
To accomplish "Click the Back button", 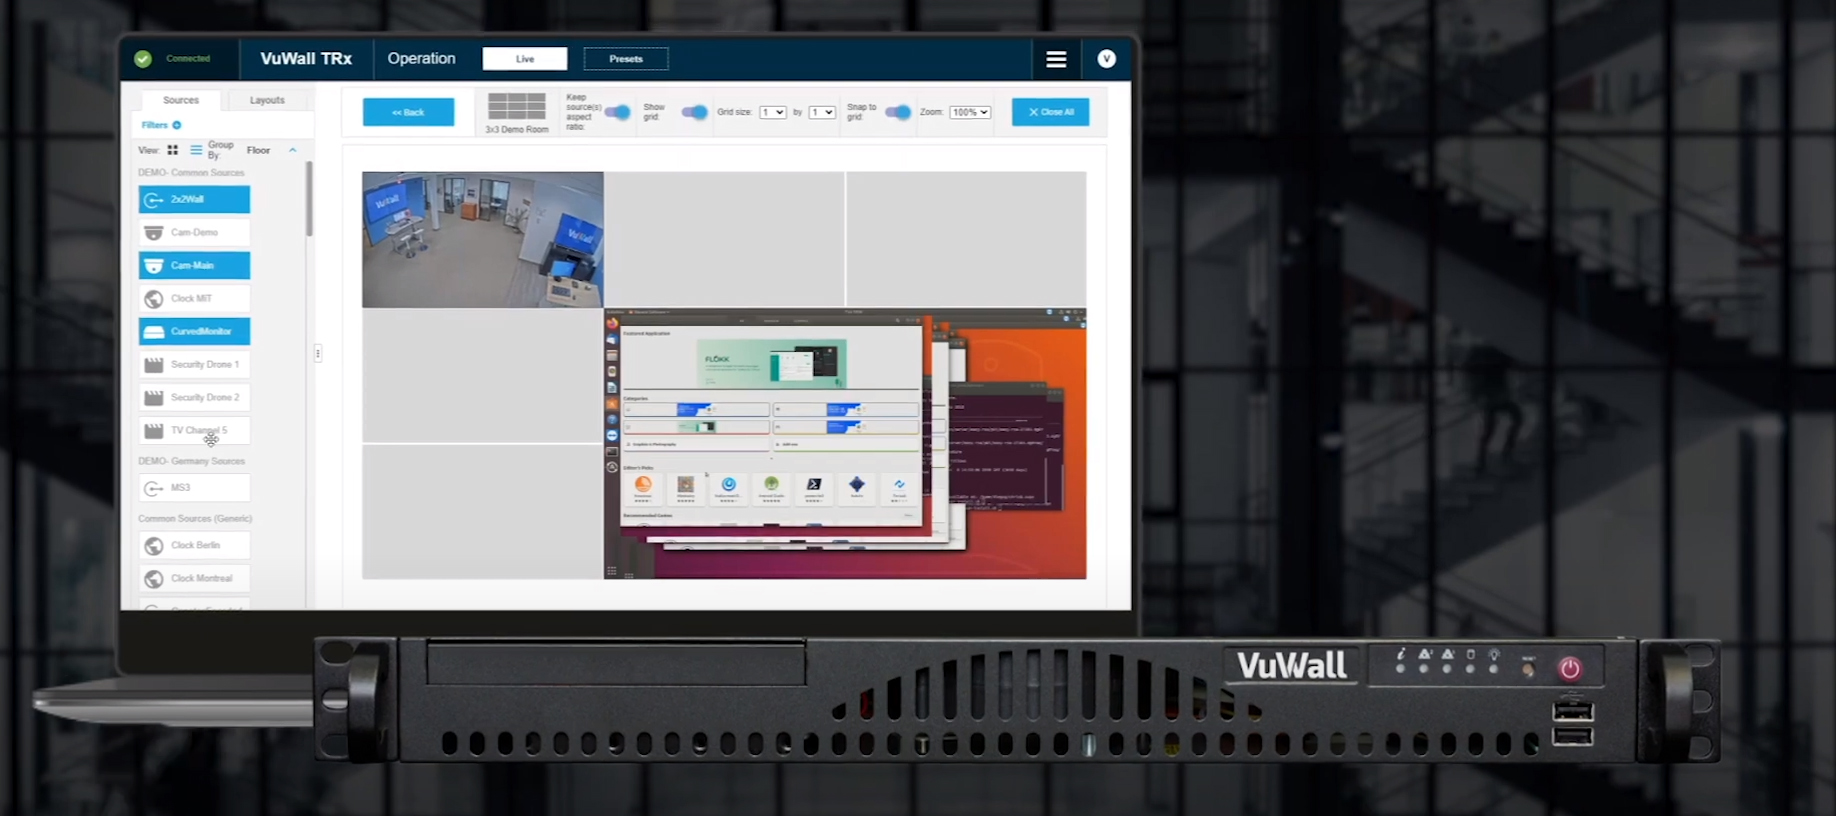I will coord(408,112).
